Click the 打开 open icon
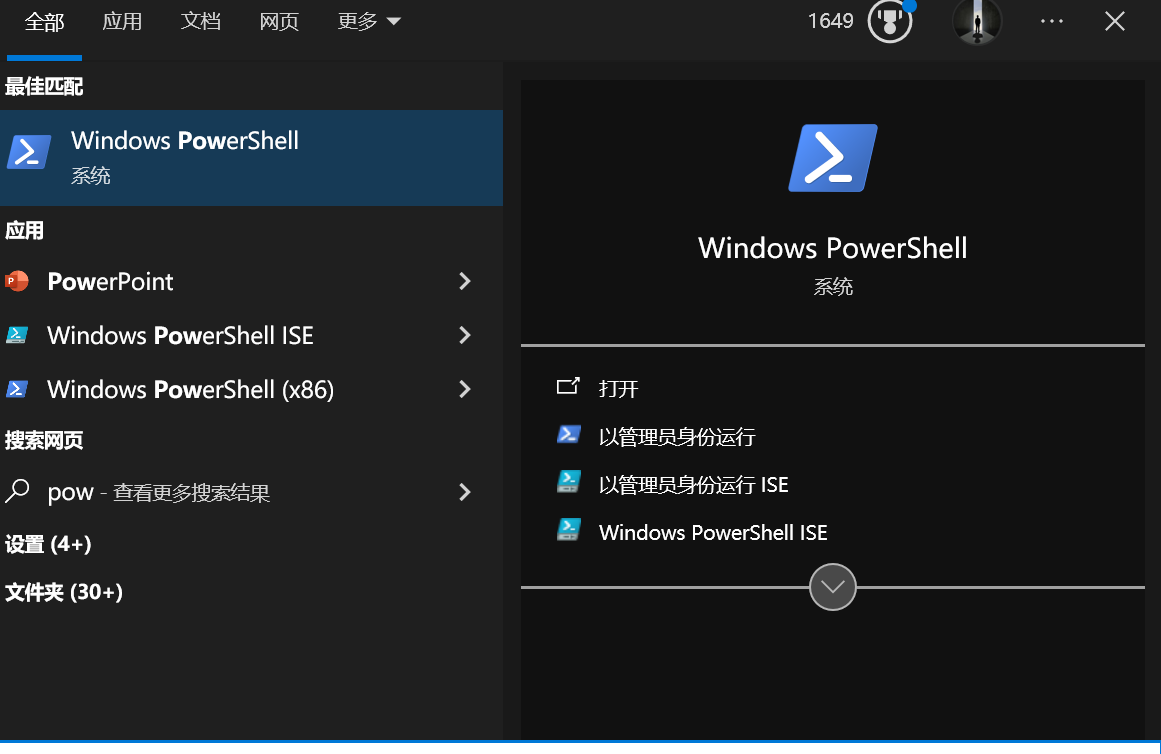 tap(568, 386)
